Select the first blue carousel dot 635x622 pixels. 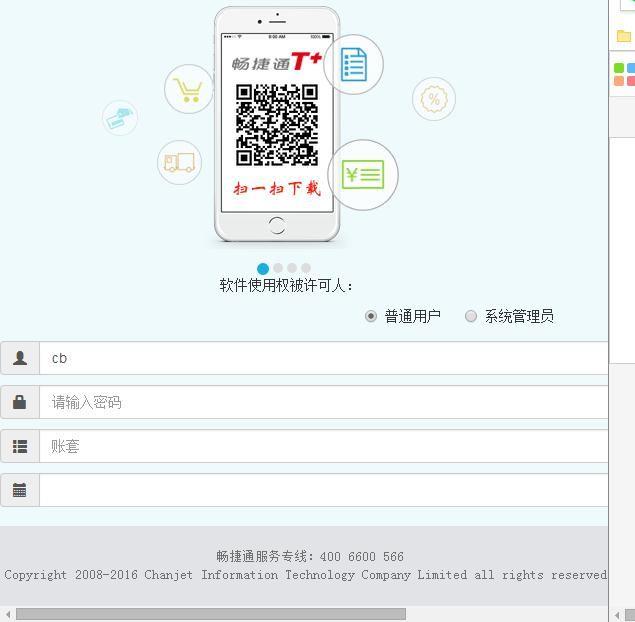click(x=263, y=268)
